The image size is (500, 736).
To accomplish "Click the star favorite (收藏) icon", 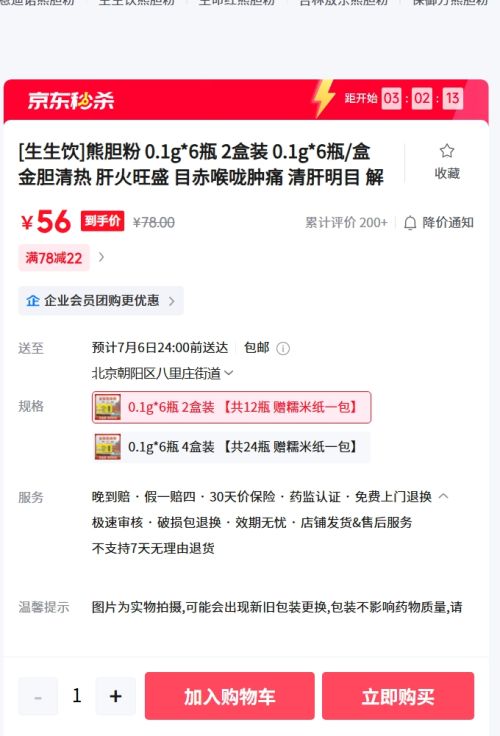I will tap(446, 151).
